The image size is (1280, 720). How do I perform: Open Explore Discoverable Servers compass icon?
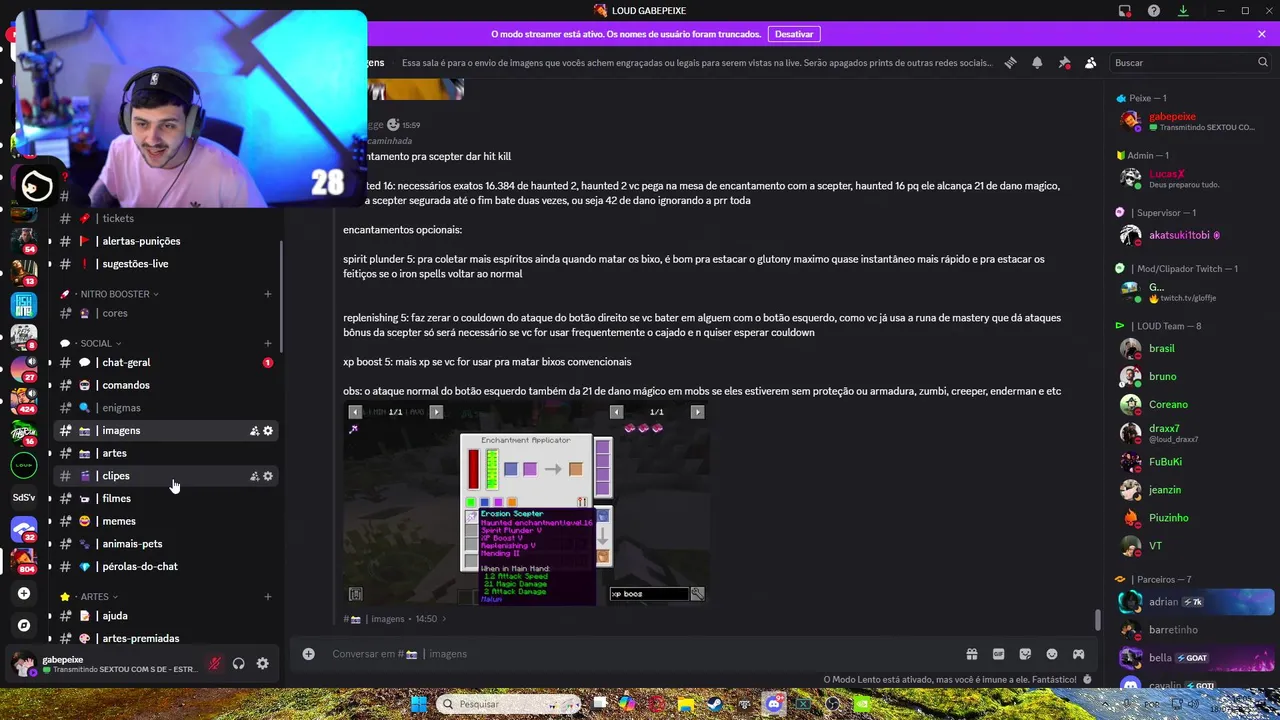point(24,625)
